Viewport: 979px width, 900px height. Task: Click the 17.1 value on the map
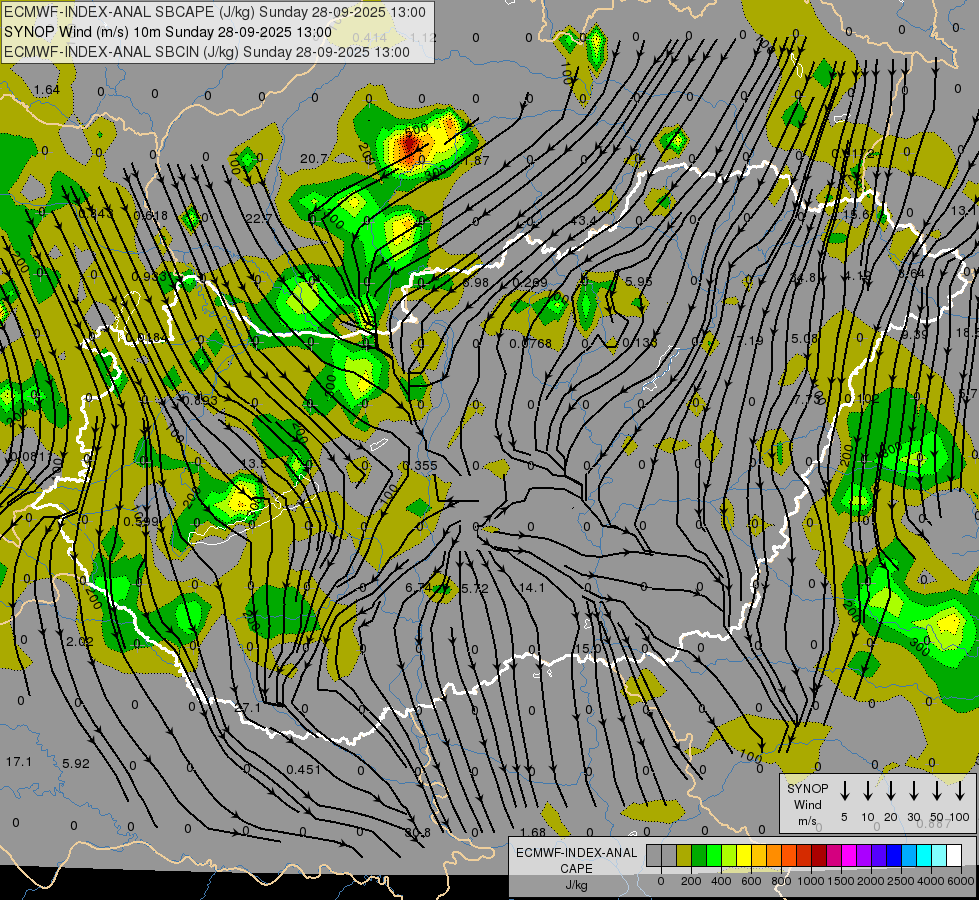coord(19,761)
